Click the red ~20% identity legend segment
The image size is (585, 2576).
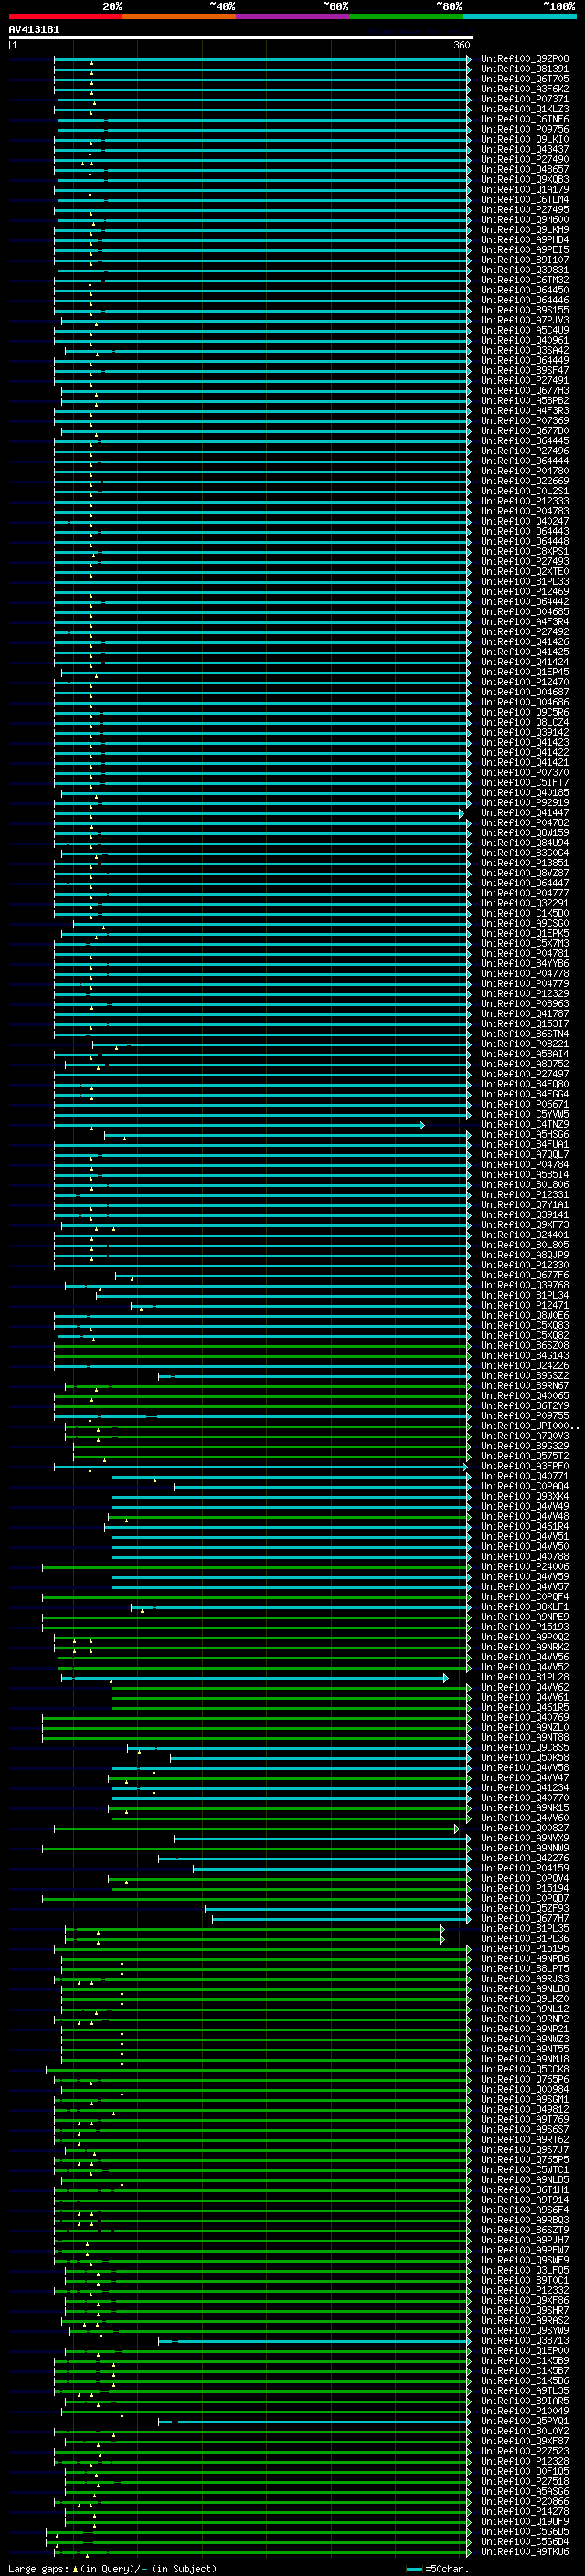[65, 17]
